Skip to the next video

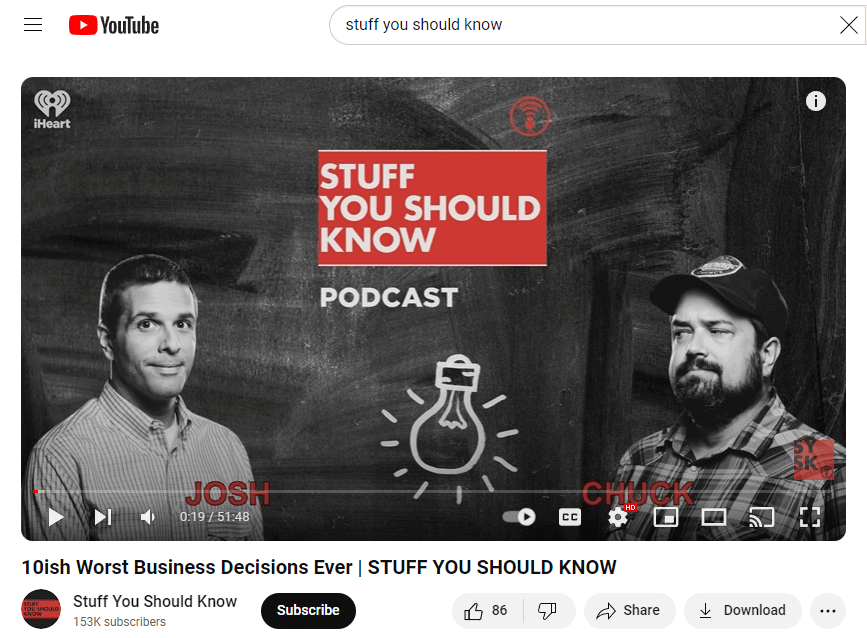click(x=103, y=517)
